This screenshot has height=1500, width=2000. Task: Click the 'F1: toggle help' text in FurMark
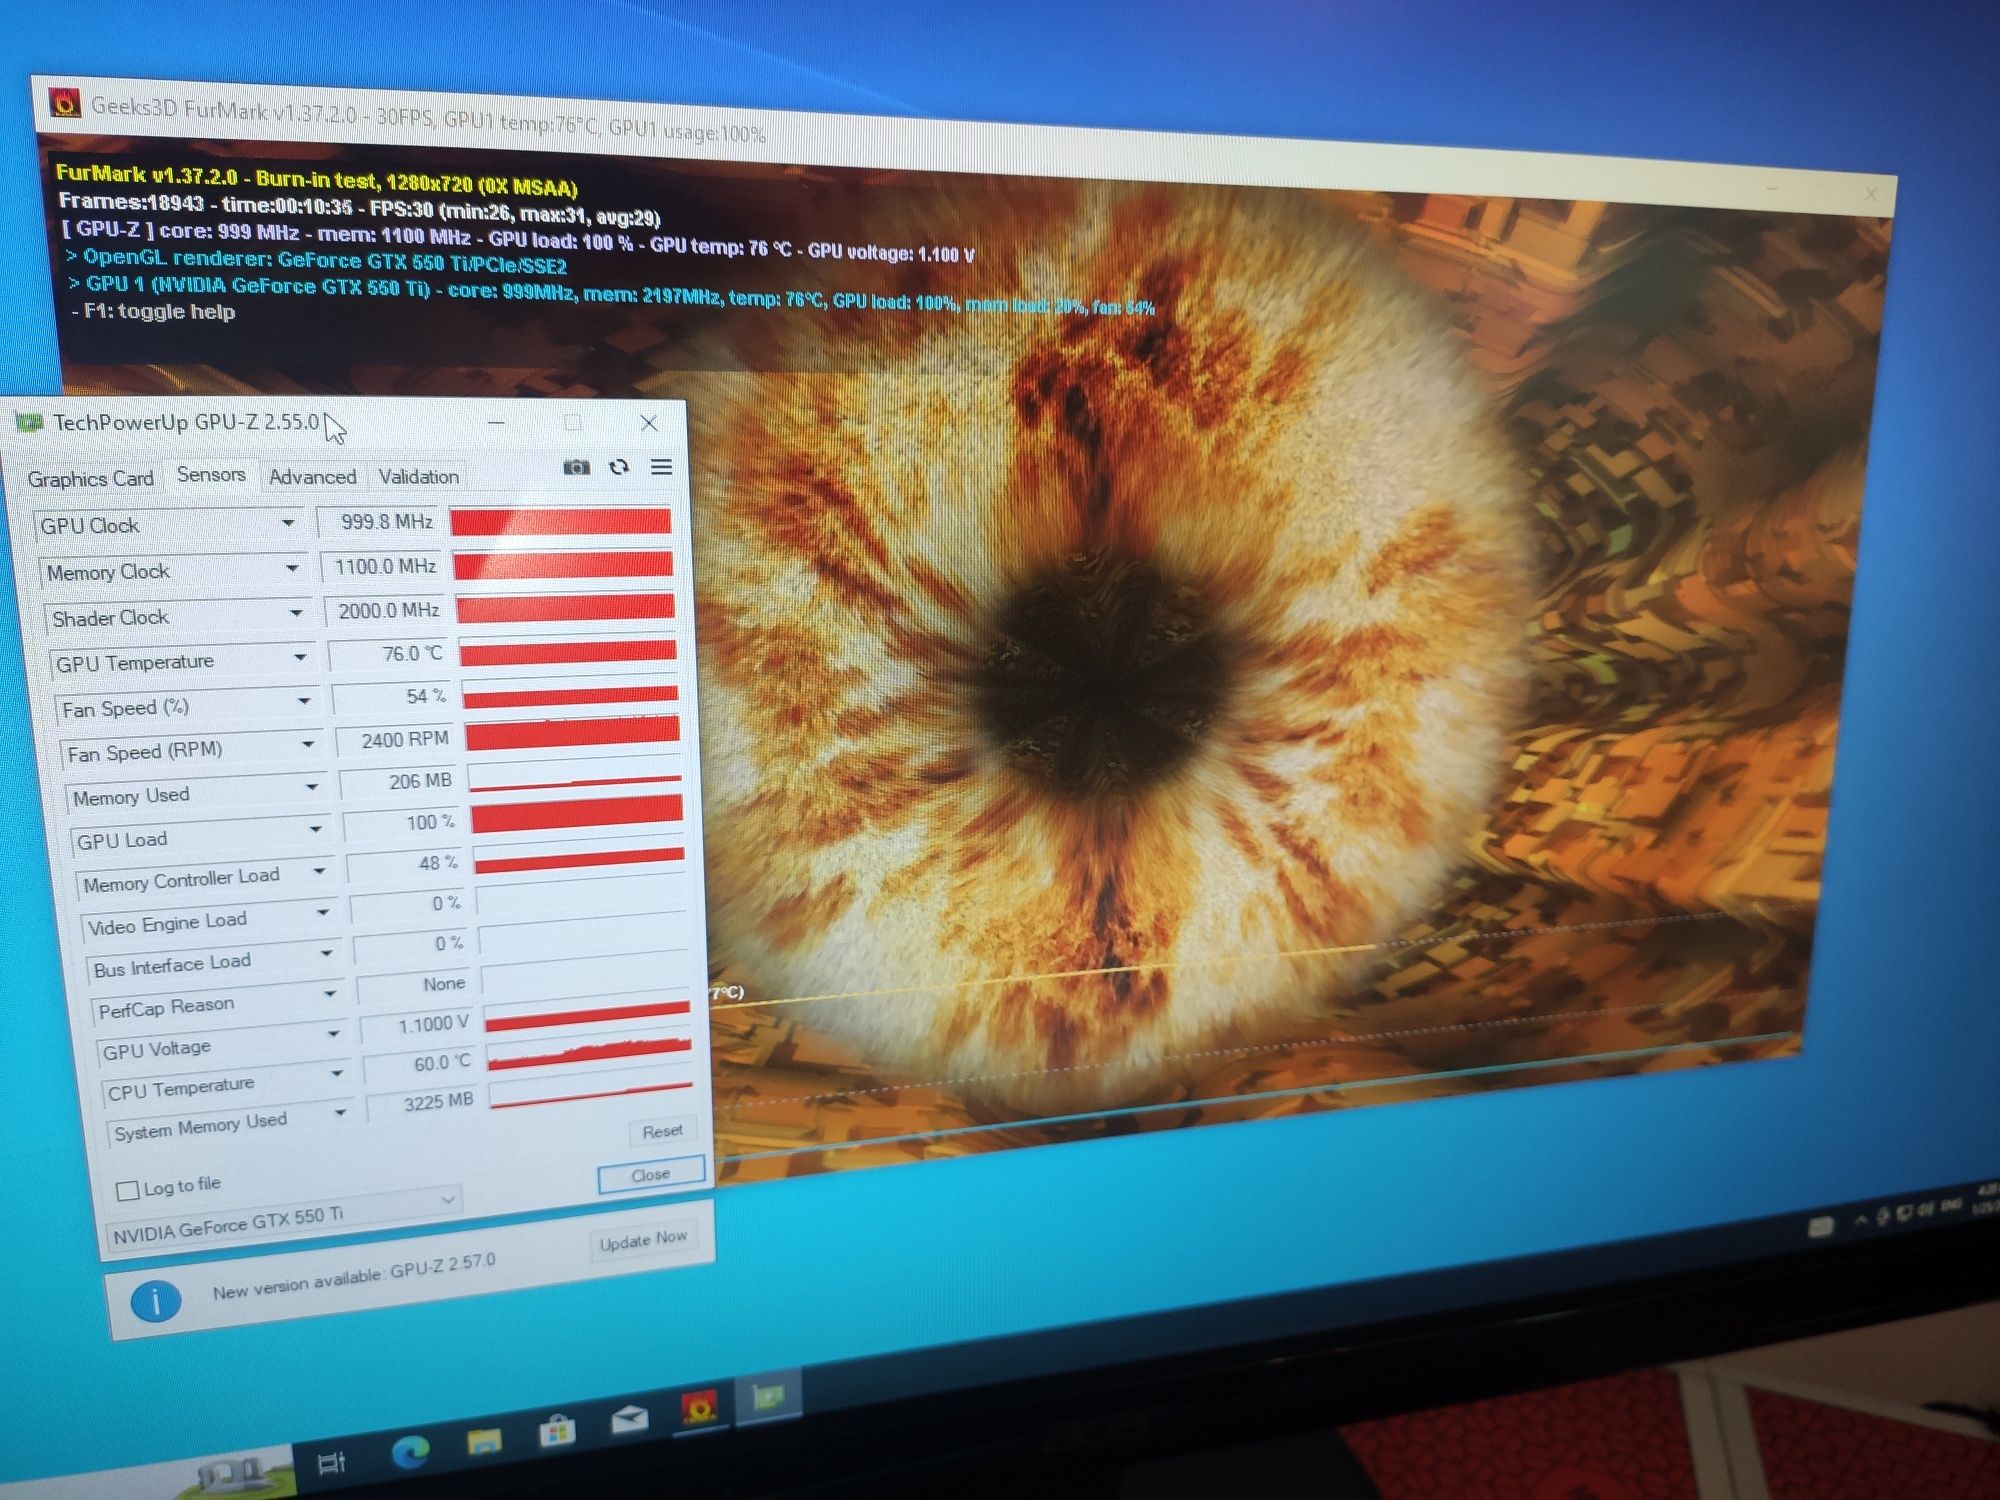tap(155, 311)
